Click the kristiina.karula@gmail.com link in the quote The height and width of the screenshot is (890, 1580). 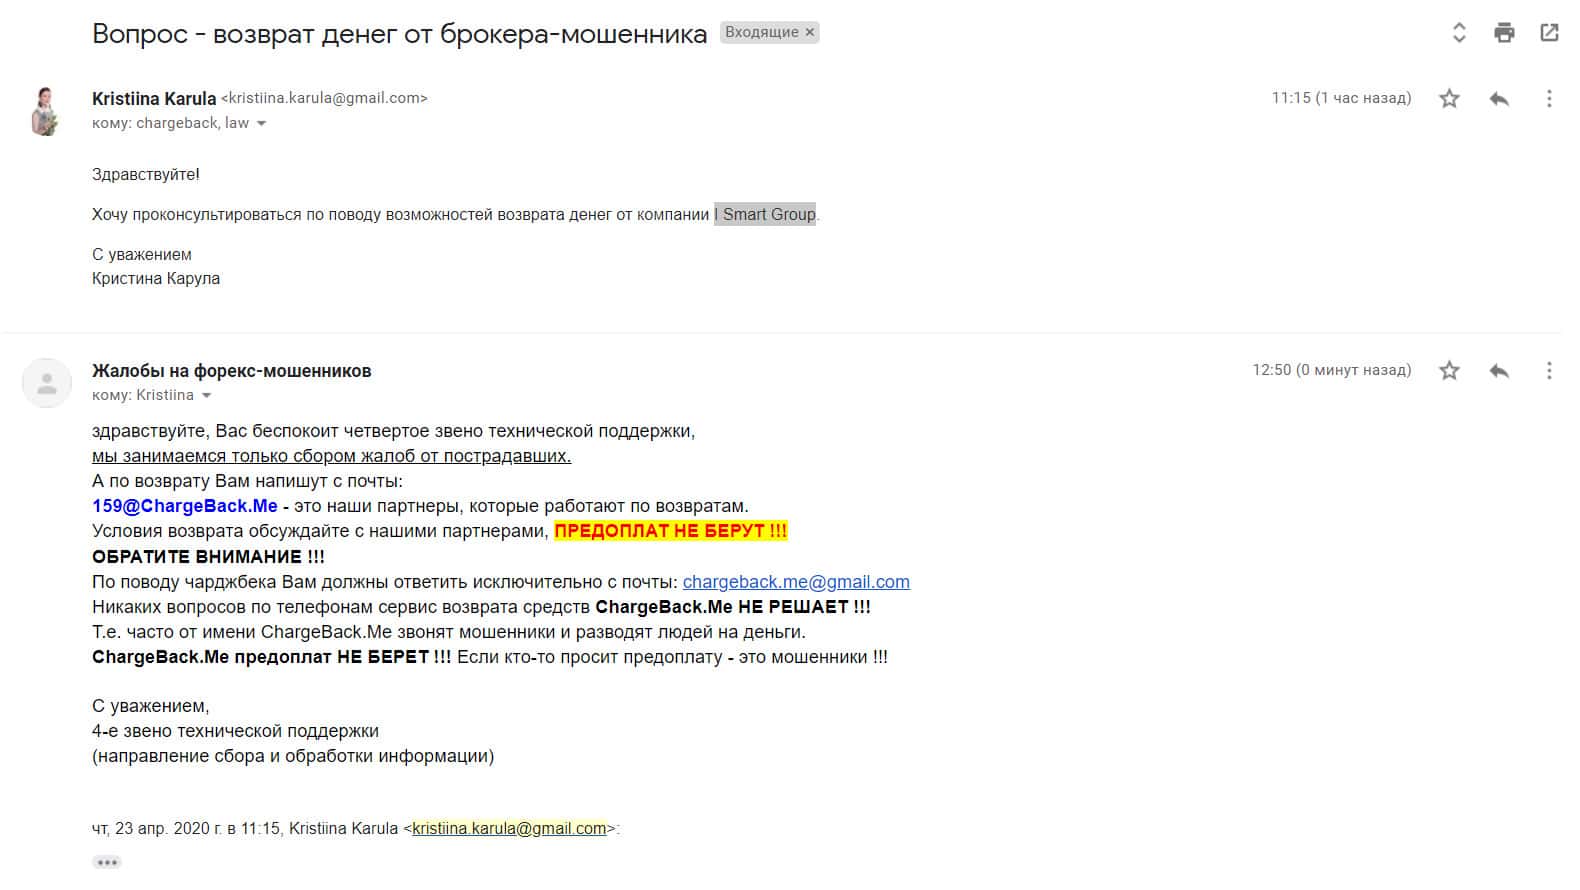(x=509, y=829)
